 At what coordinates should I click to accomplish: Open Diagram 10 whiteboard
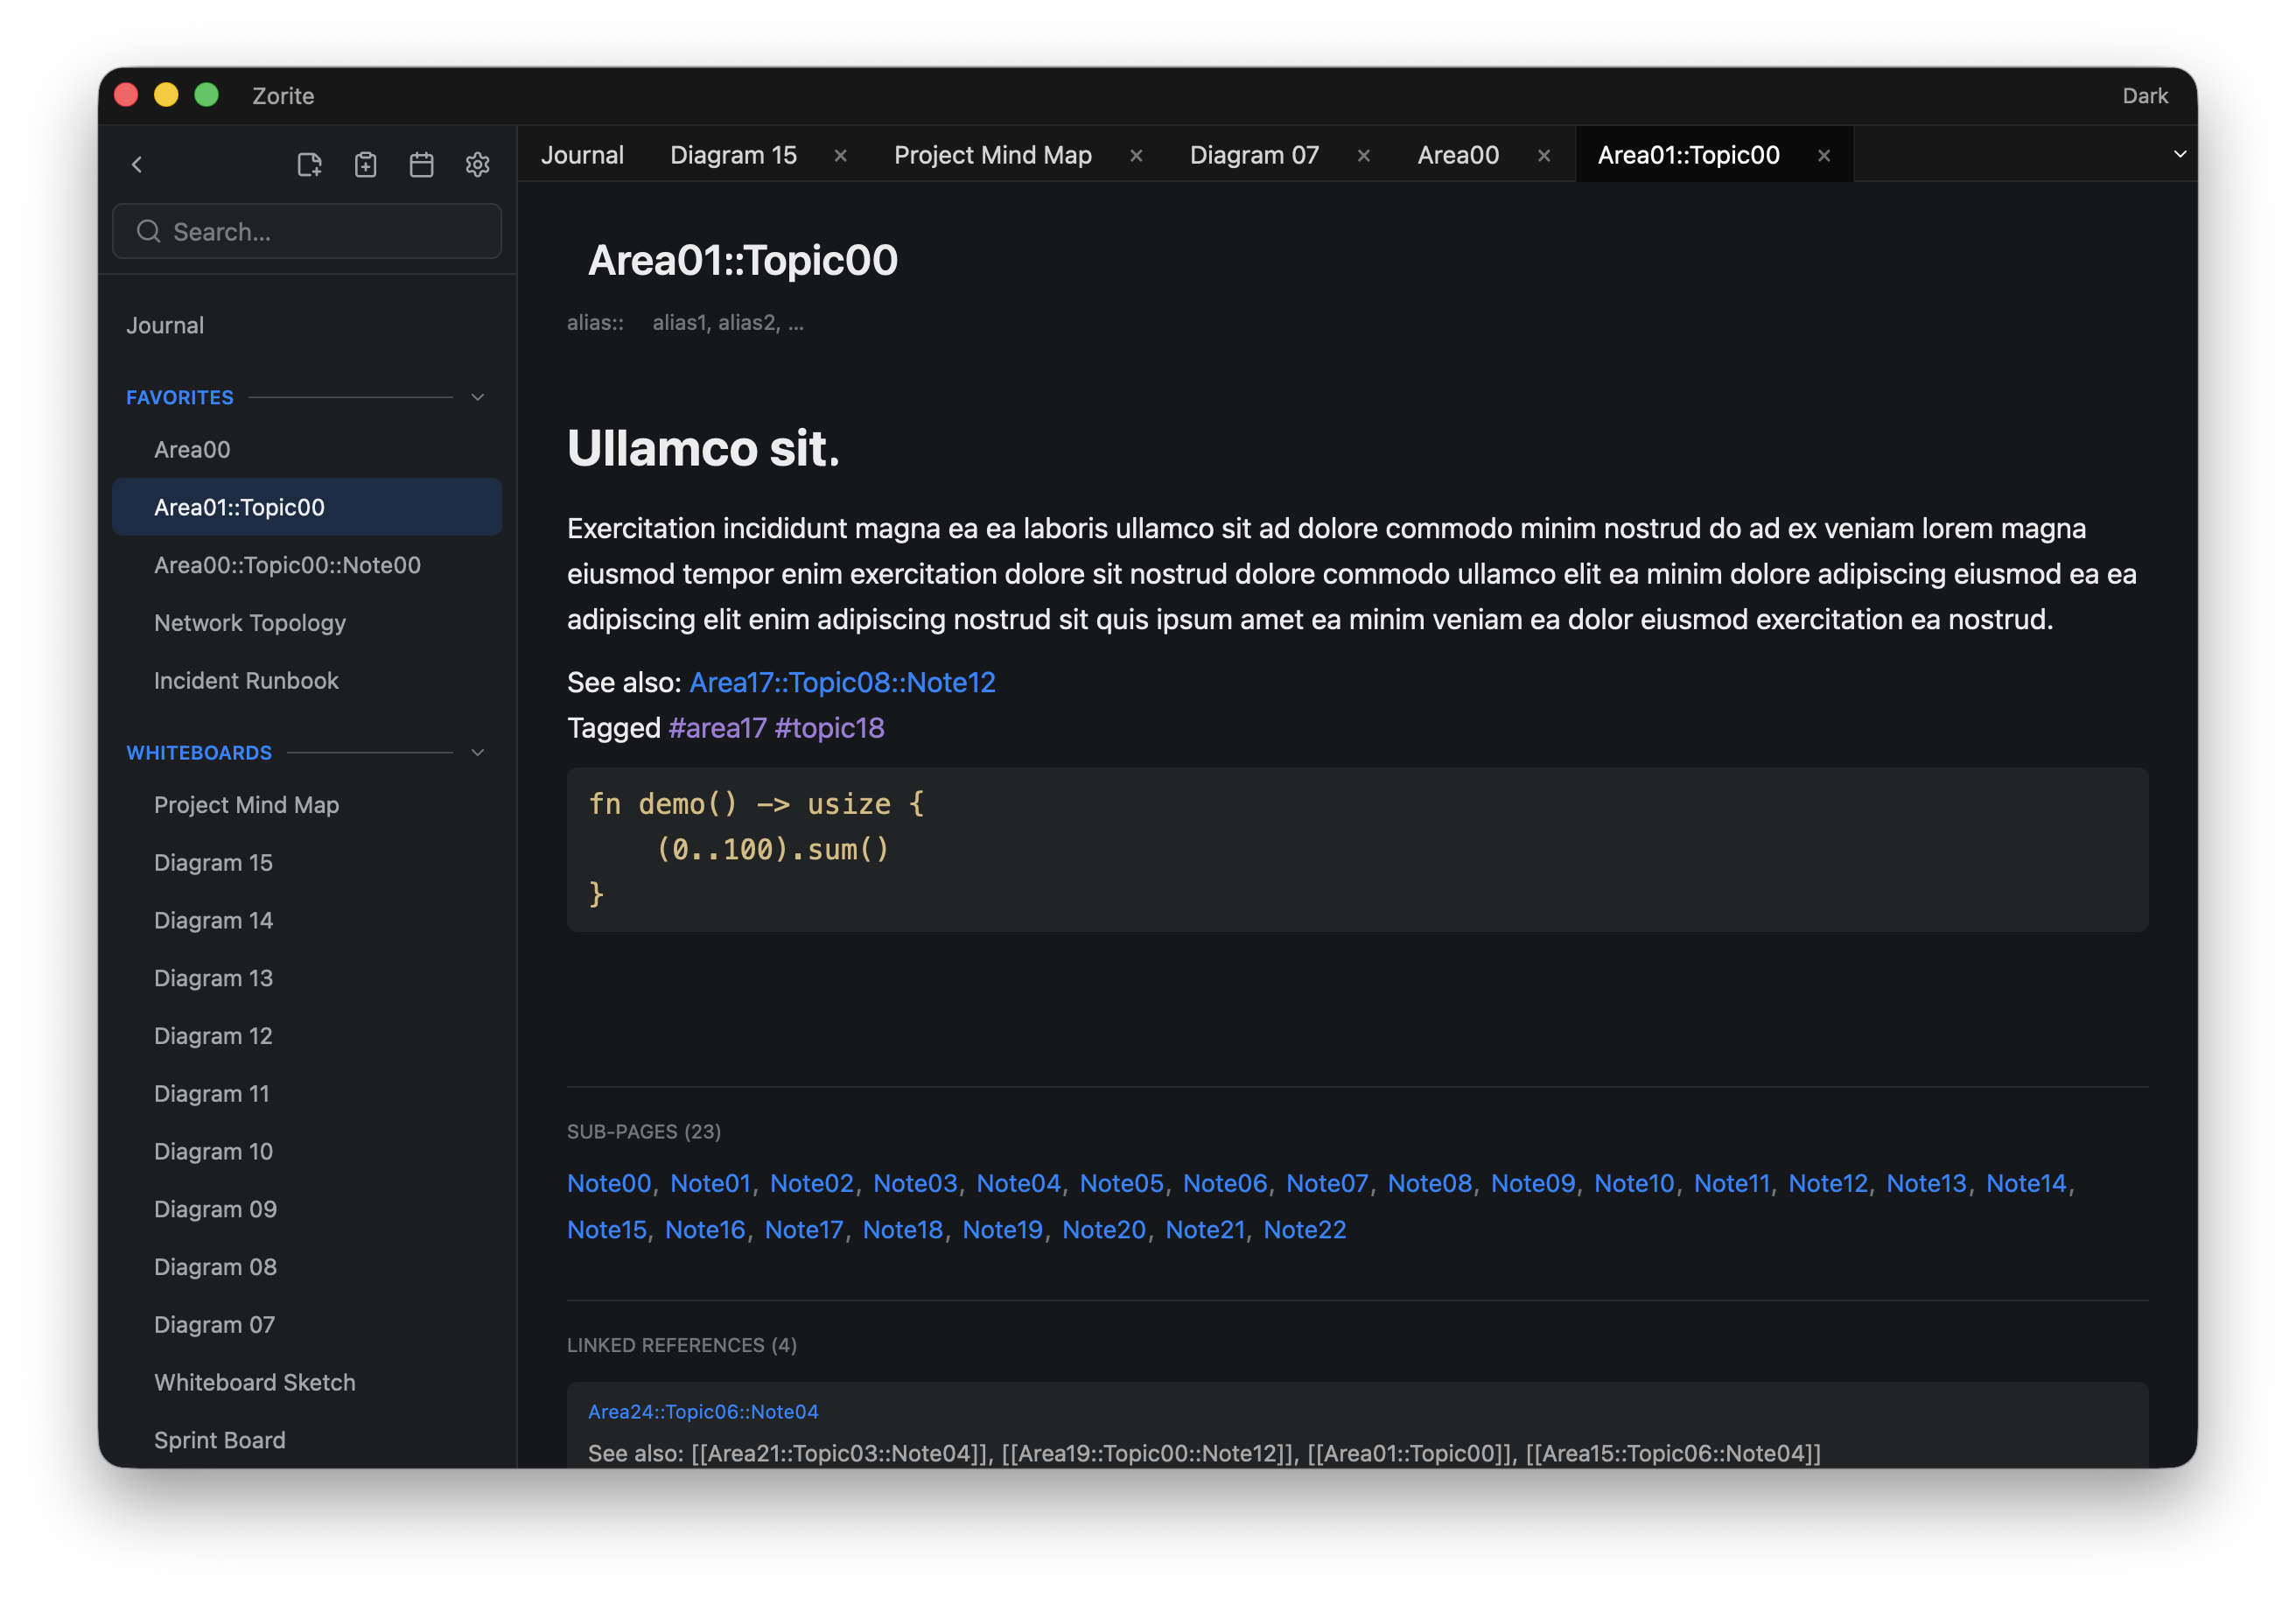click(x=307, y=1151)
